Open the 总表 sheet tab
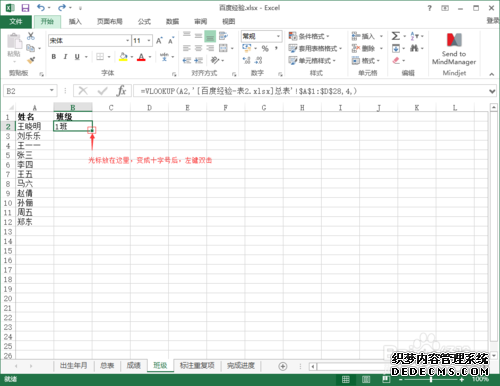Viewport: 500px width, 386px height. tap(107, 366)
